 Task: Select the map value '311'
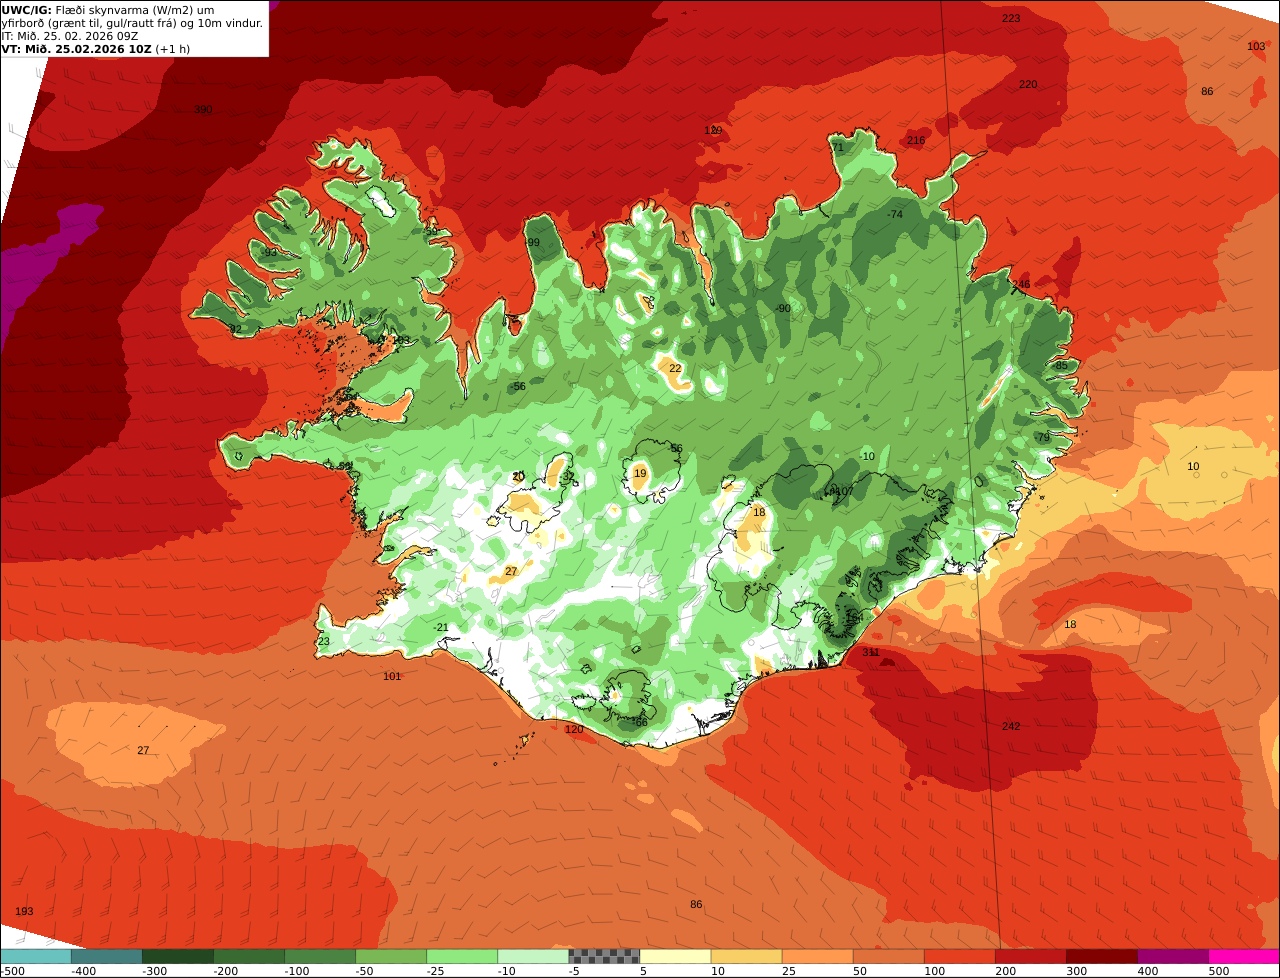871,652
